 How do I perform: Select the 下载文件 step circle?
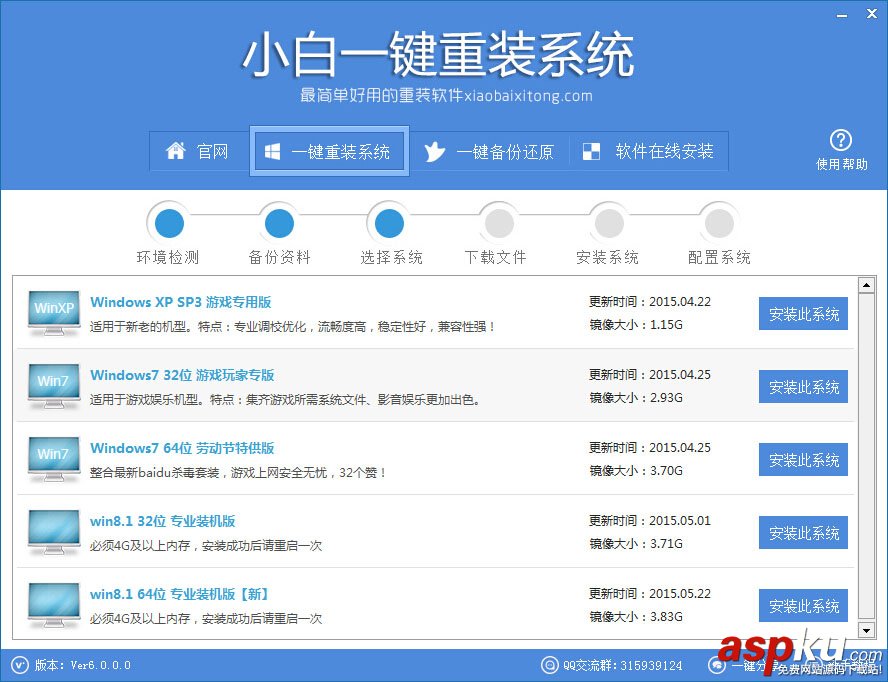(x=498, y=222)
